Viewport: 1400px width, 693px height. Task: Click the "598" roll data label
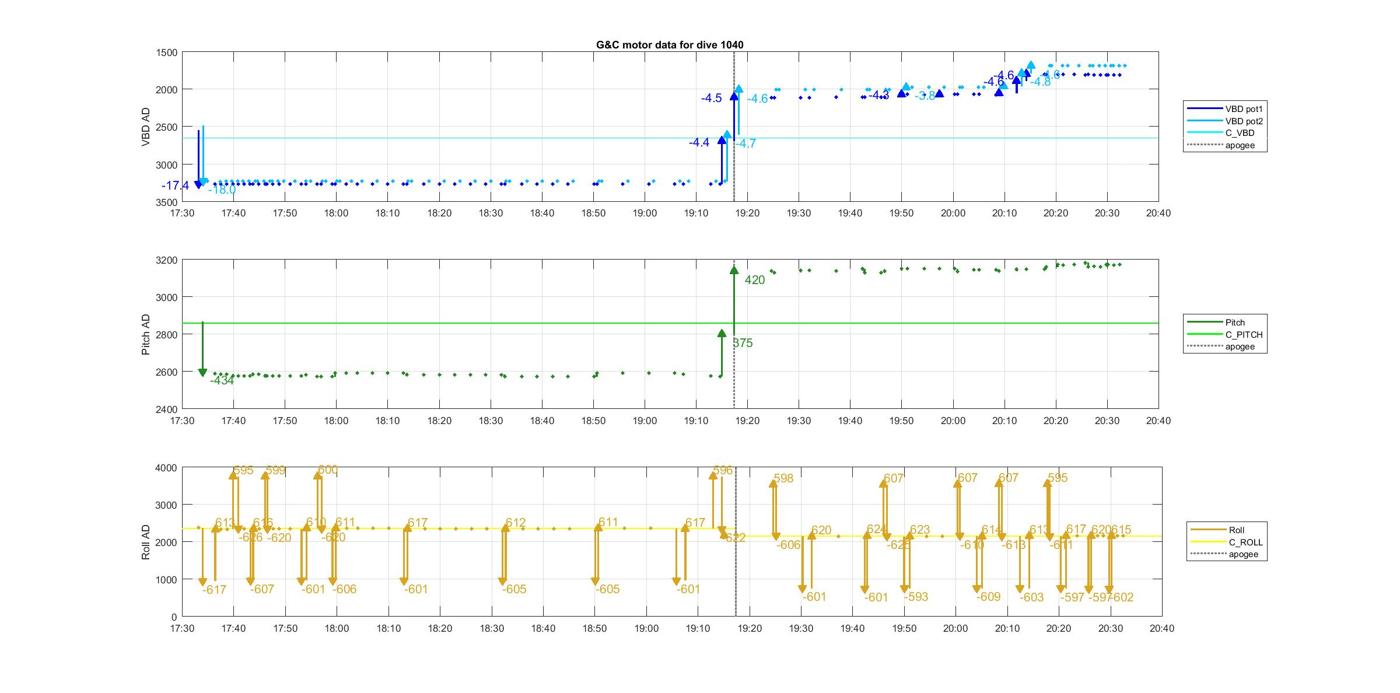[x=784, y=479]
